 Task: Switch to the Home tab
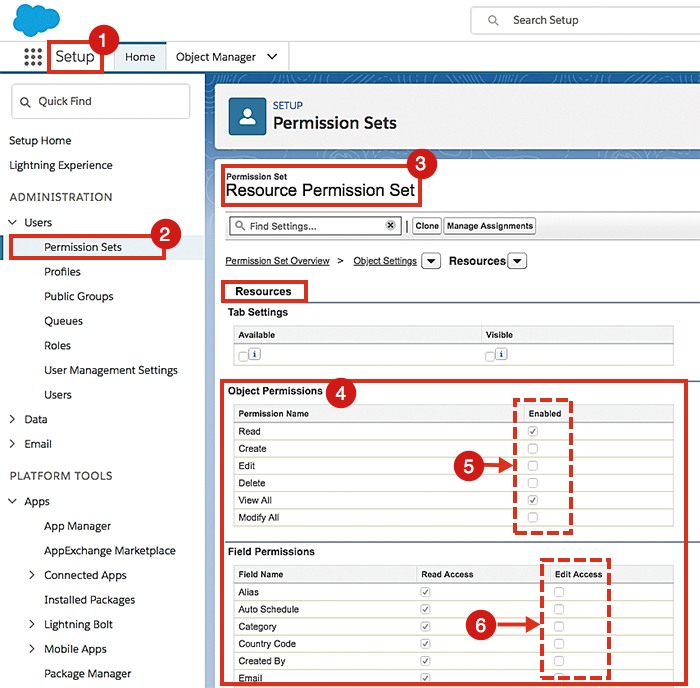click(x=140, y=57)
